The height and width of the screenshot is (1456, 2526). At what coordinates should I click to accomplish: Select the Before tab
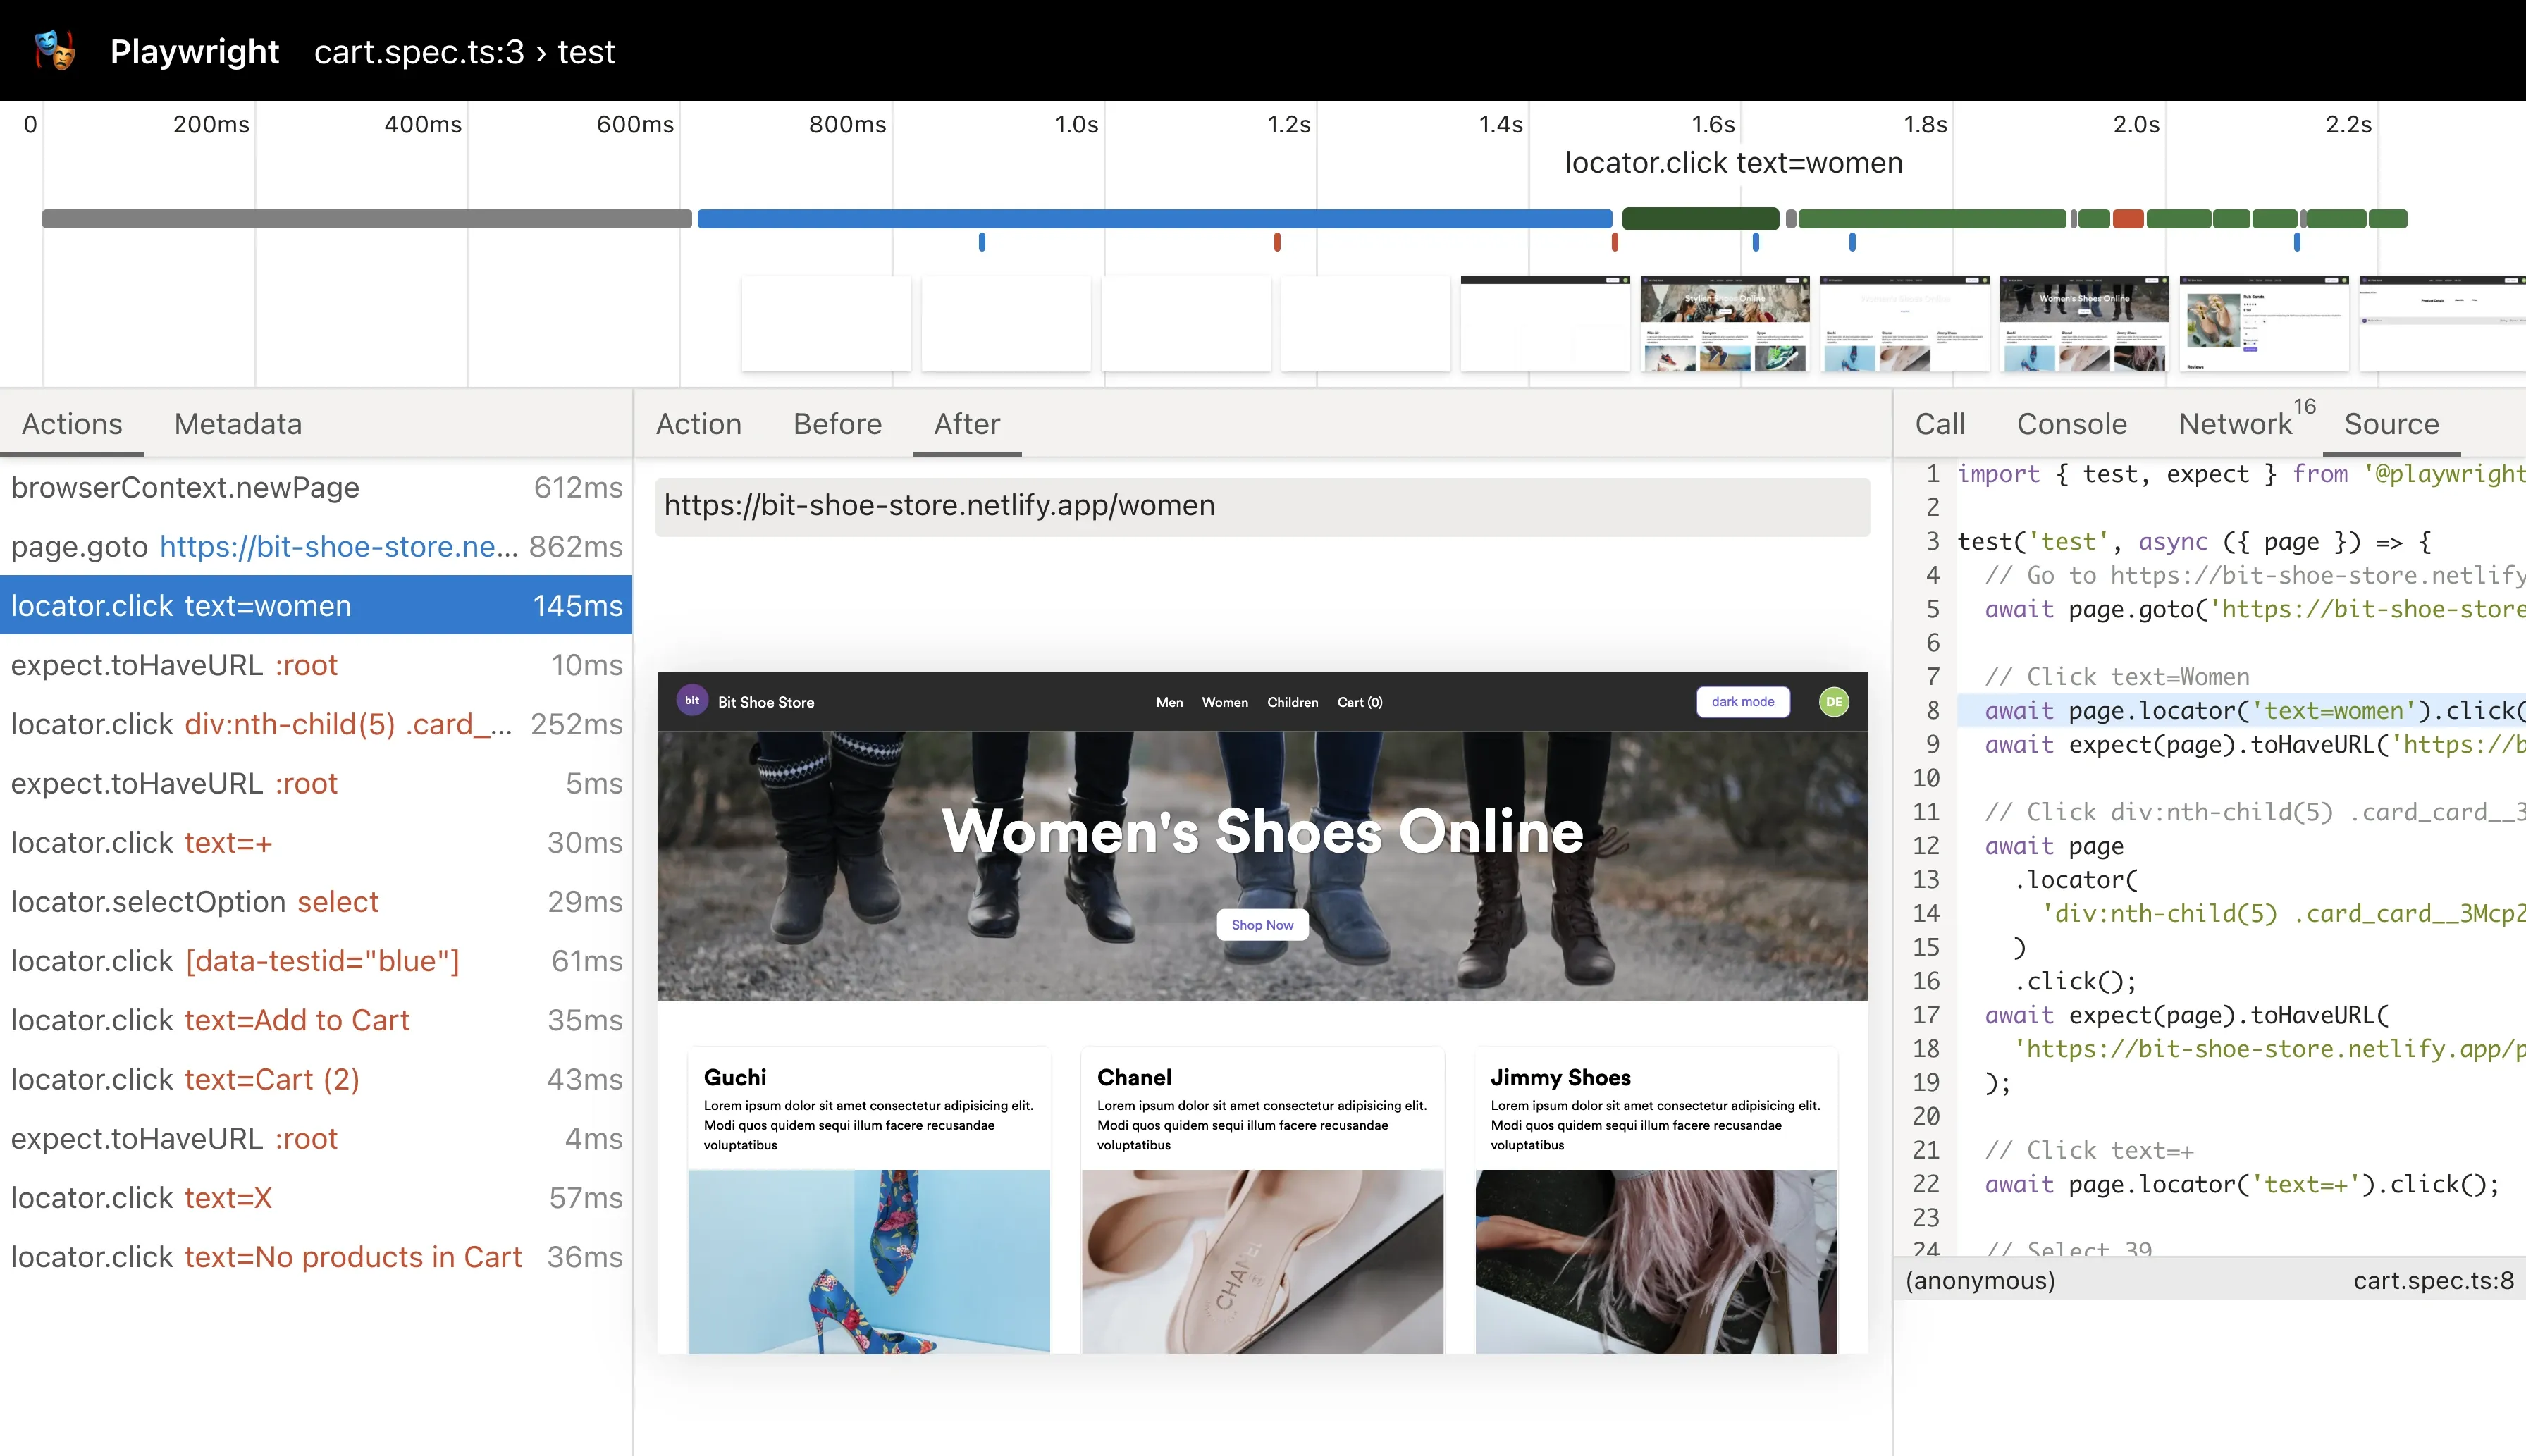(836, 424)
